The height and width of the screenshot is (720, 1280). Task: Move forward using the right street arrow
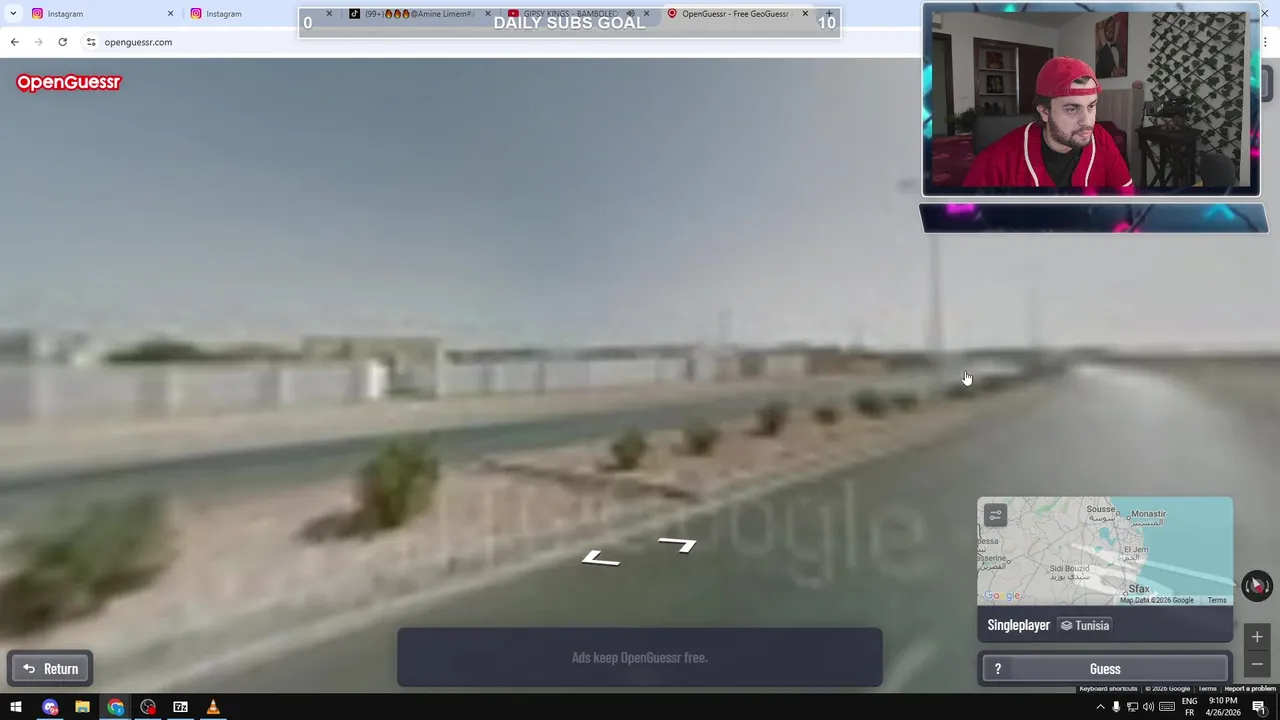(x=677, y=545)
